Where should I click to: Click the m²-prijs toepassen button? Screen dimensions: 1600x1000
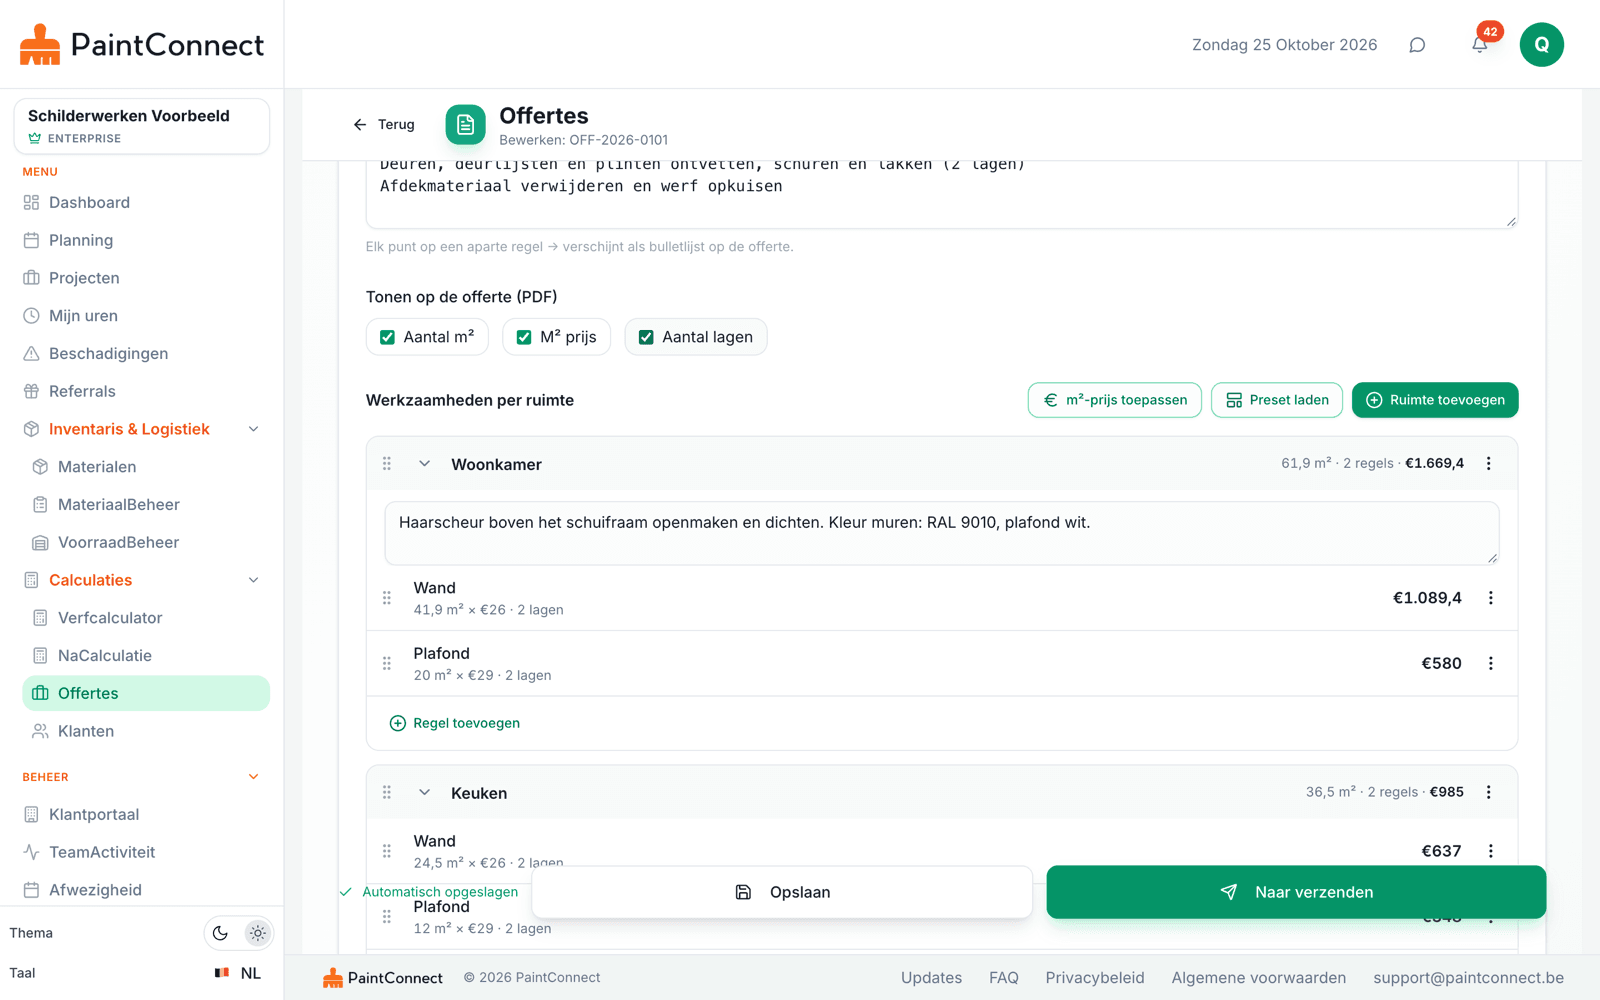pos(1114,400)
